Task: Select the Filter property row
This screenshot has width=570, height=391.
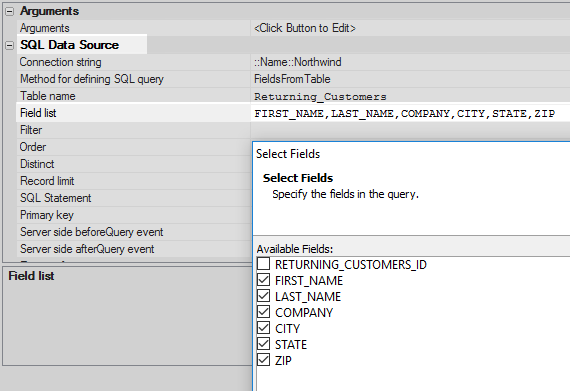Action: pyautogui.click(x=133, y=130)
